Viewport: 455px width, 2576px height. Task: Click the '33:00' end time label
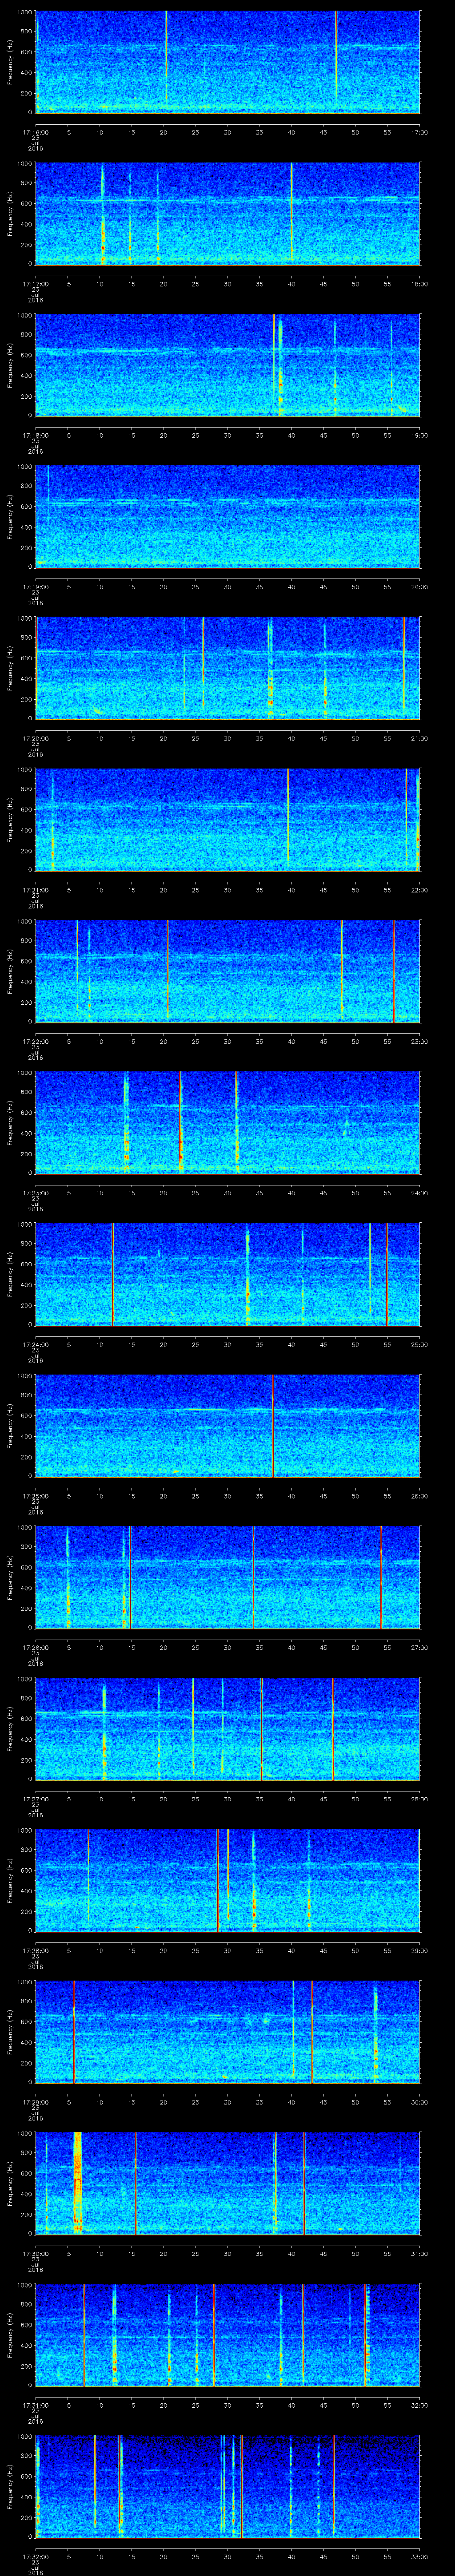419,2556
